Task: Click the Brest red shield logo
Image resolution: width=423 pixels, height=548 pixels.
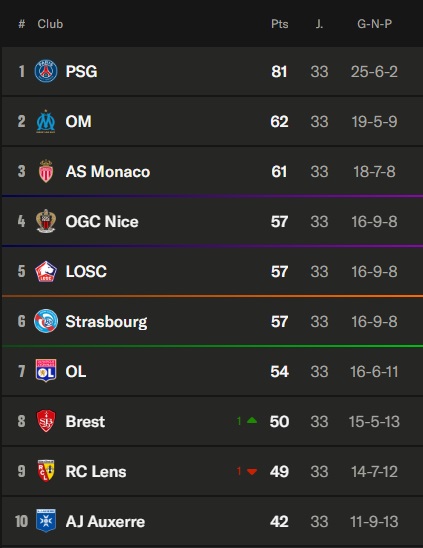Action: [x=46, y=421]
